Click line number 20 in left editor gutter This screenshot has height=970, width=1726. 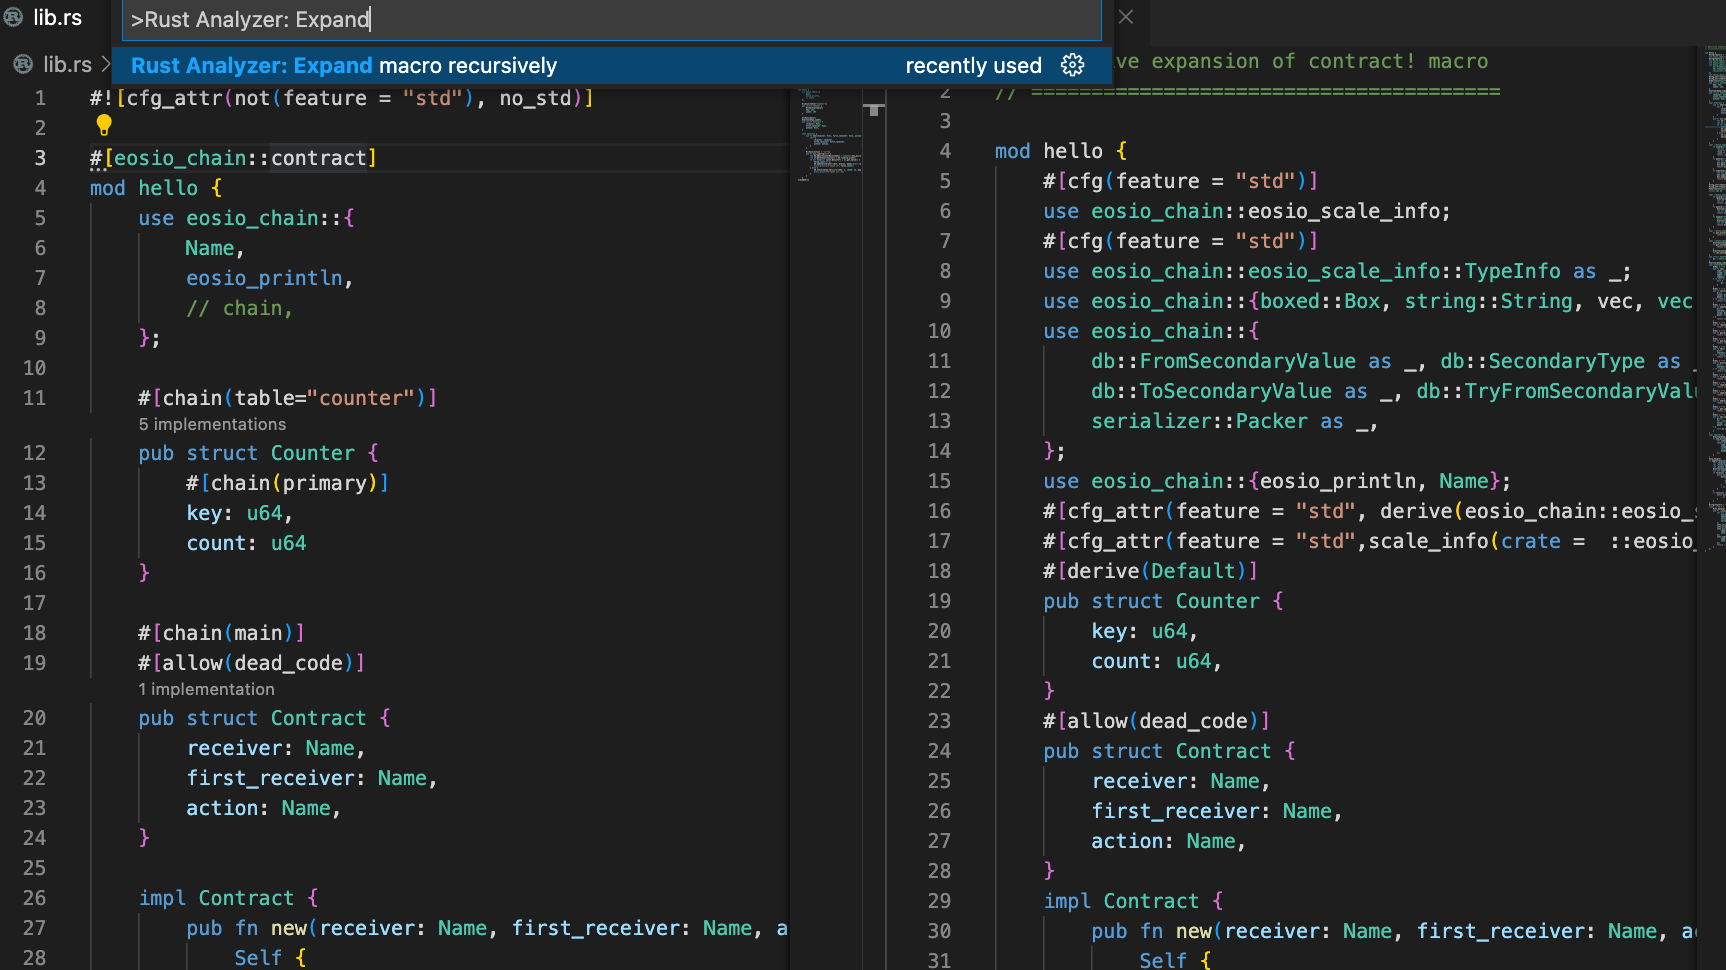click(34, 718)
